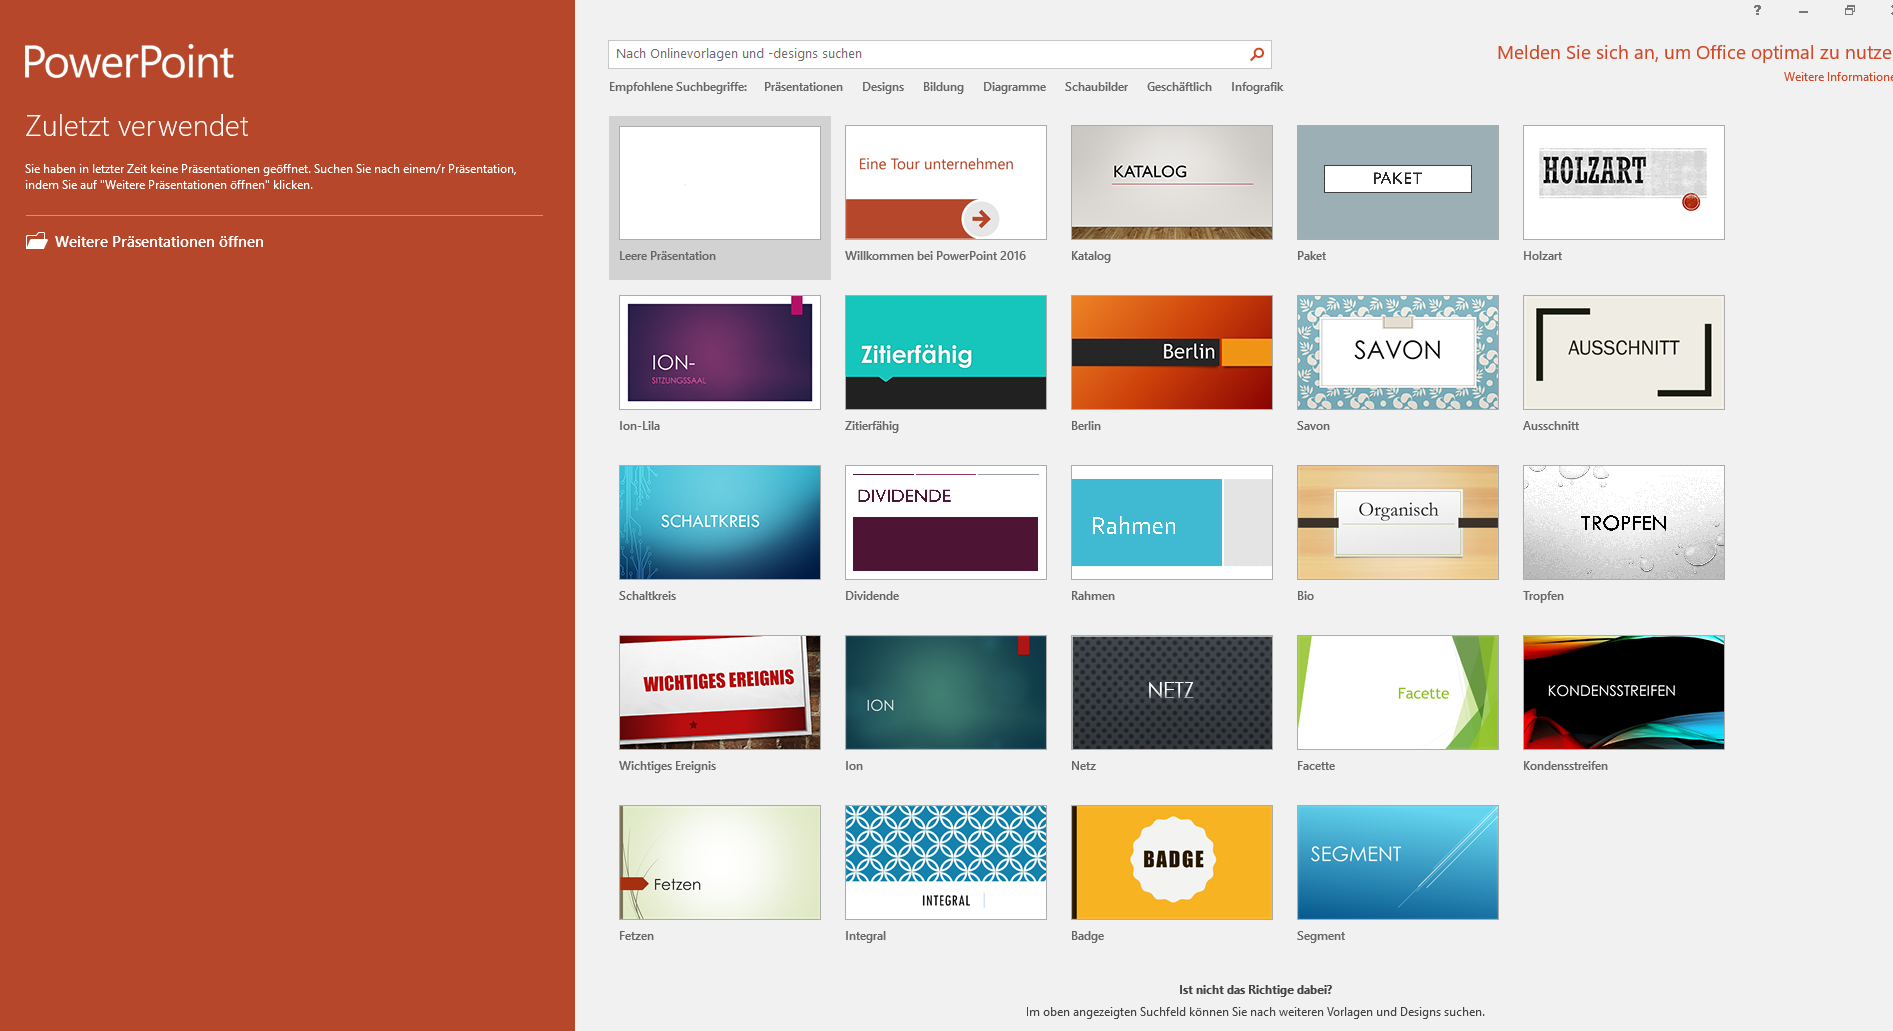Create a "Leere Präsentation"
This screenshot has height=1031, width=1893.
click(x=719, y=182)
